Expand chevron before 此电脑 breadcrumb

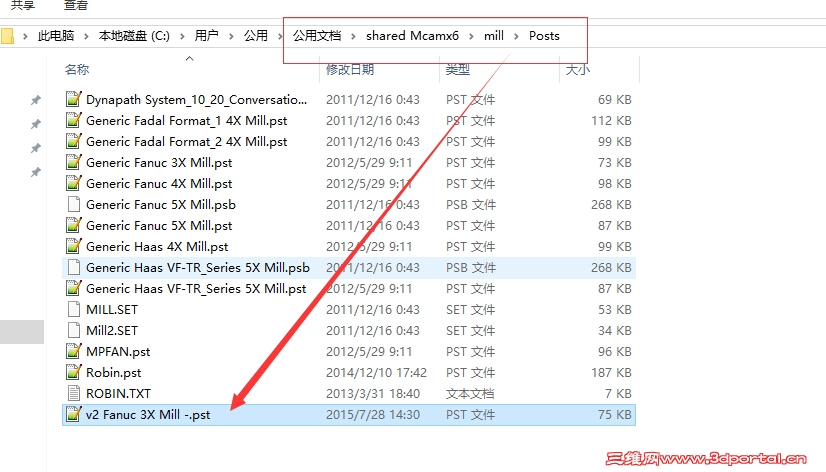pyautogui.click(x=25, y=36)
